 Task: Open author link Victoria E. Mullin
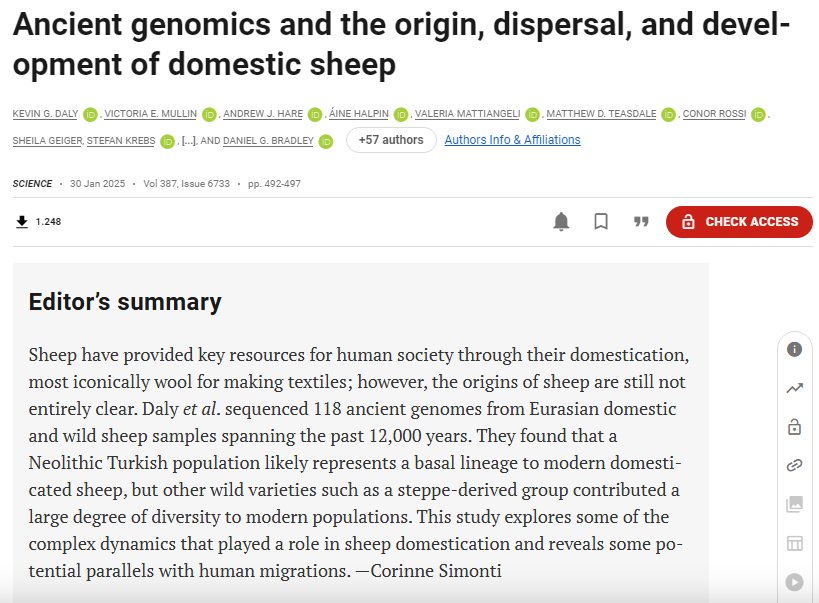tap(150, 114)
